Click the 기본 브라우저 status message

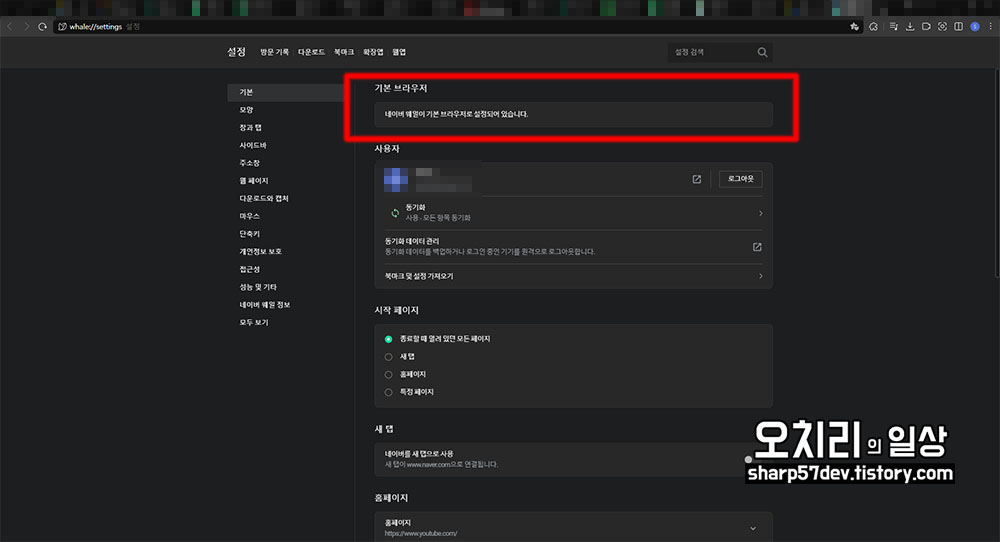click(457, 114)
